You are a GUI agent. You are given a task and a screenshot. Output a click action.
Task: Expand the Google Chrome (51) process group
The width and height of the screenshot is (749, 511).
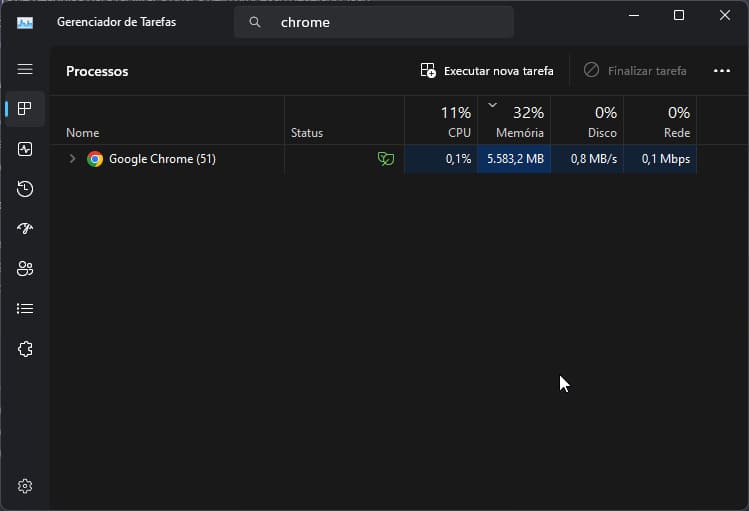(72, 159)
